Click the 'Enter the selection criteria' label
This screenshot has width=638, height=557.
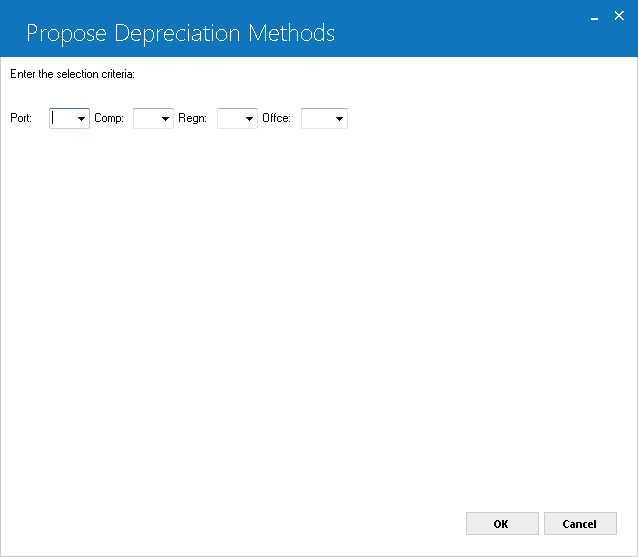coord(72,74)
